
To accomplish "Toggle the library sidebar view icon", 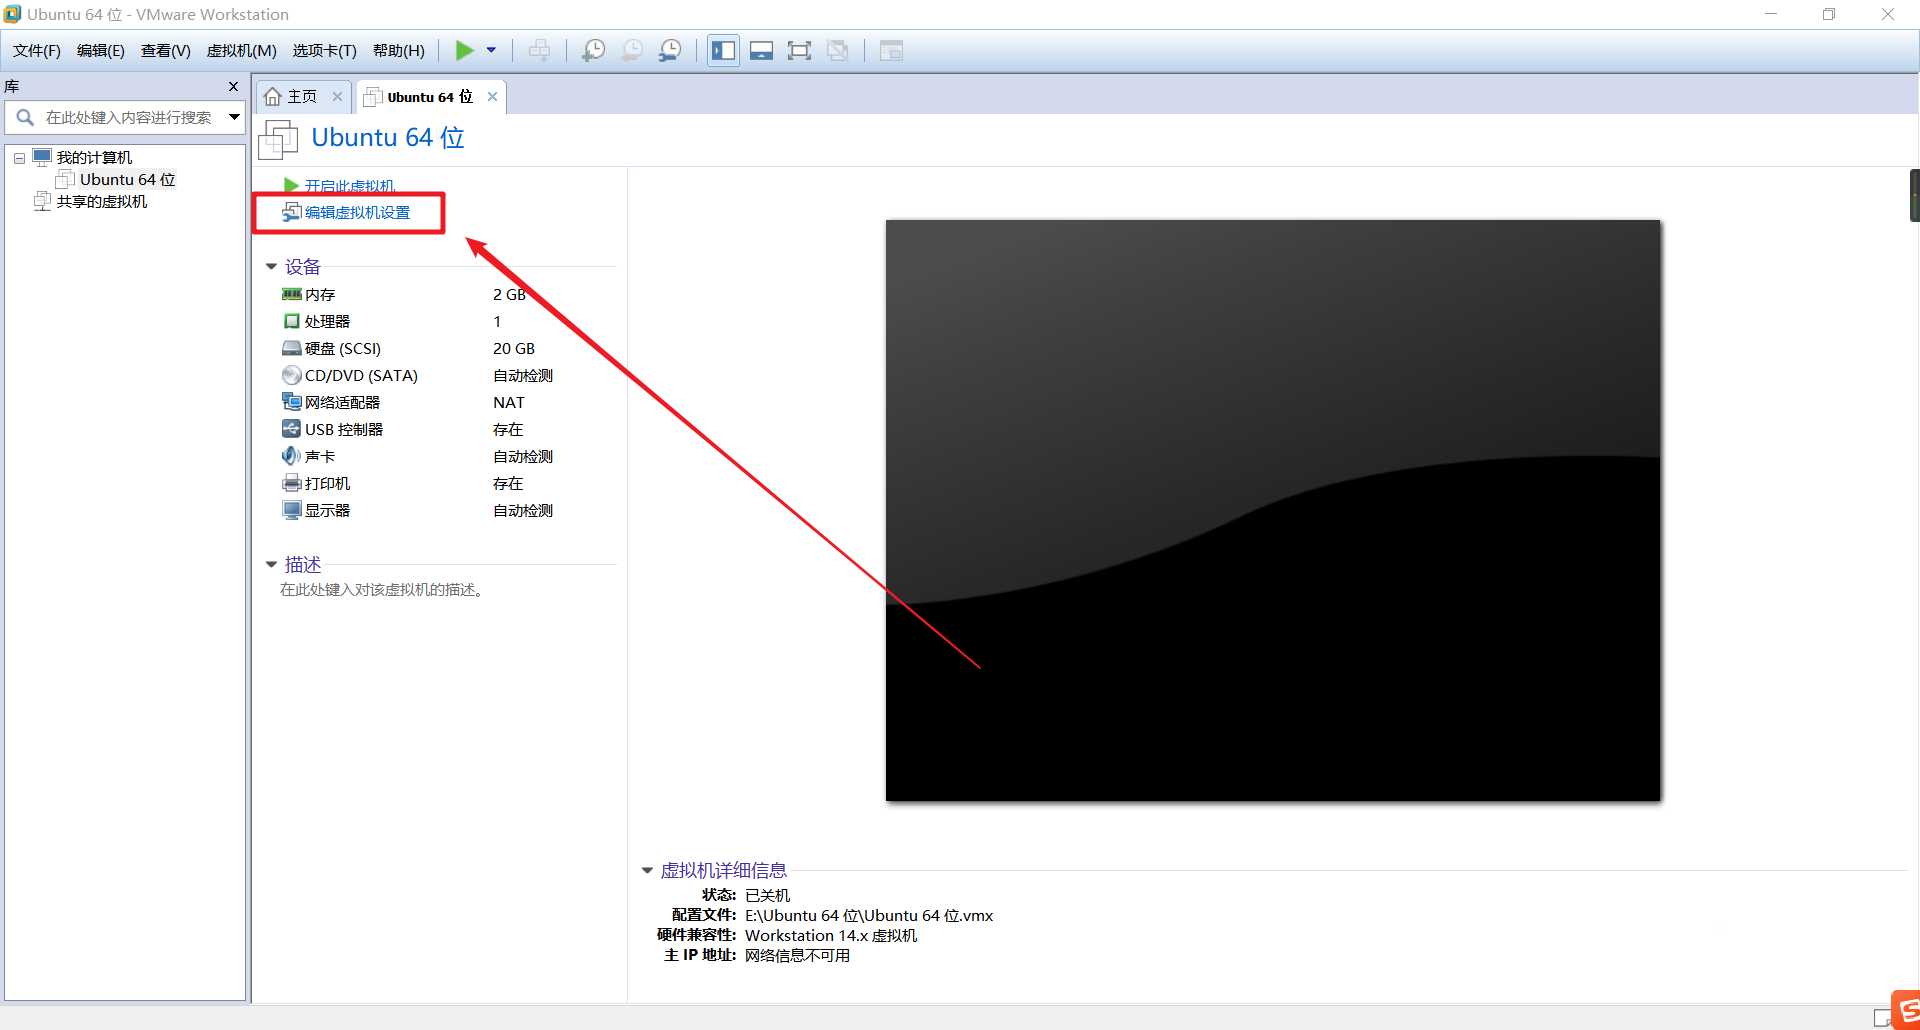I will pyautogui.click(x=724, y=50).
